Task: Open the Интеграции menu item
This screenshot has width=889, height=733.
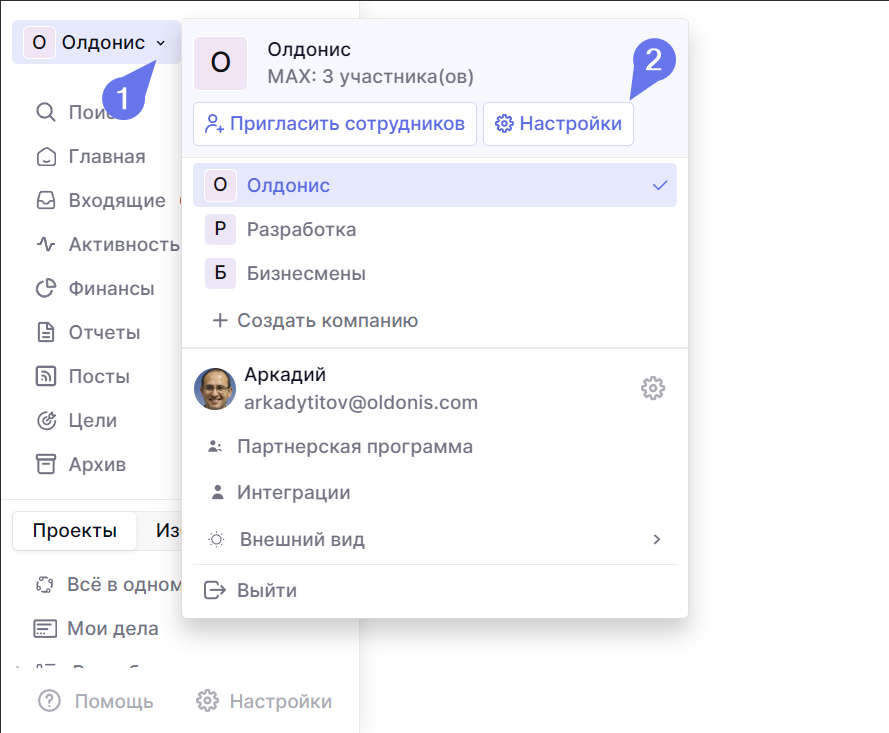Action: coord(293,493)
